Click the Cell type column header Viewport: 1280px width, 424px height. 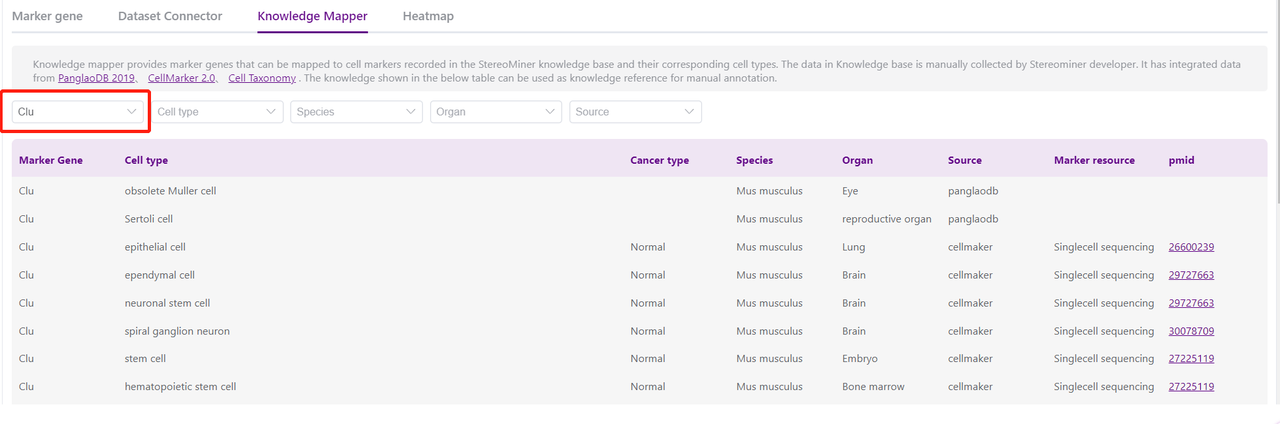coord(146,160)
